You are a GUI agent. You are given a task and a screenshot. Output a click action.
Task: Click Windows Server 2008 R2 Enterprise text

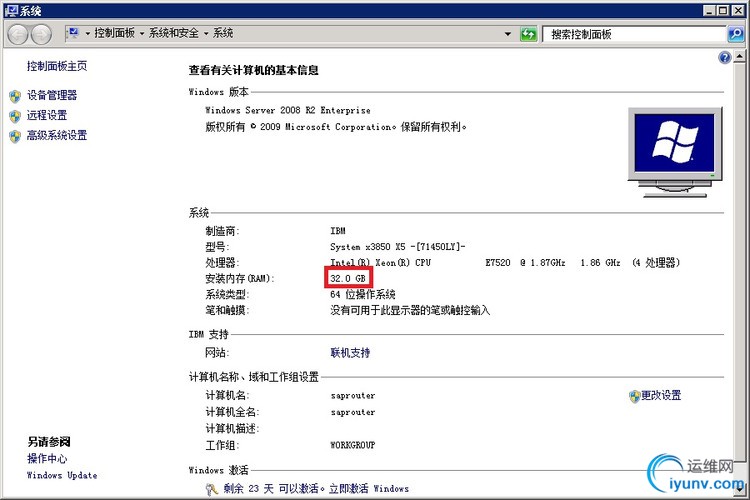pos(287,111)
